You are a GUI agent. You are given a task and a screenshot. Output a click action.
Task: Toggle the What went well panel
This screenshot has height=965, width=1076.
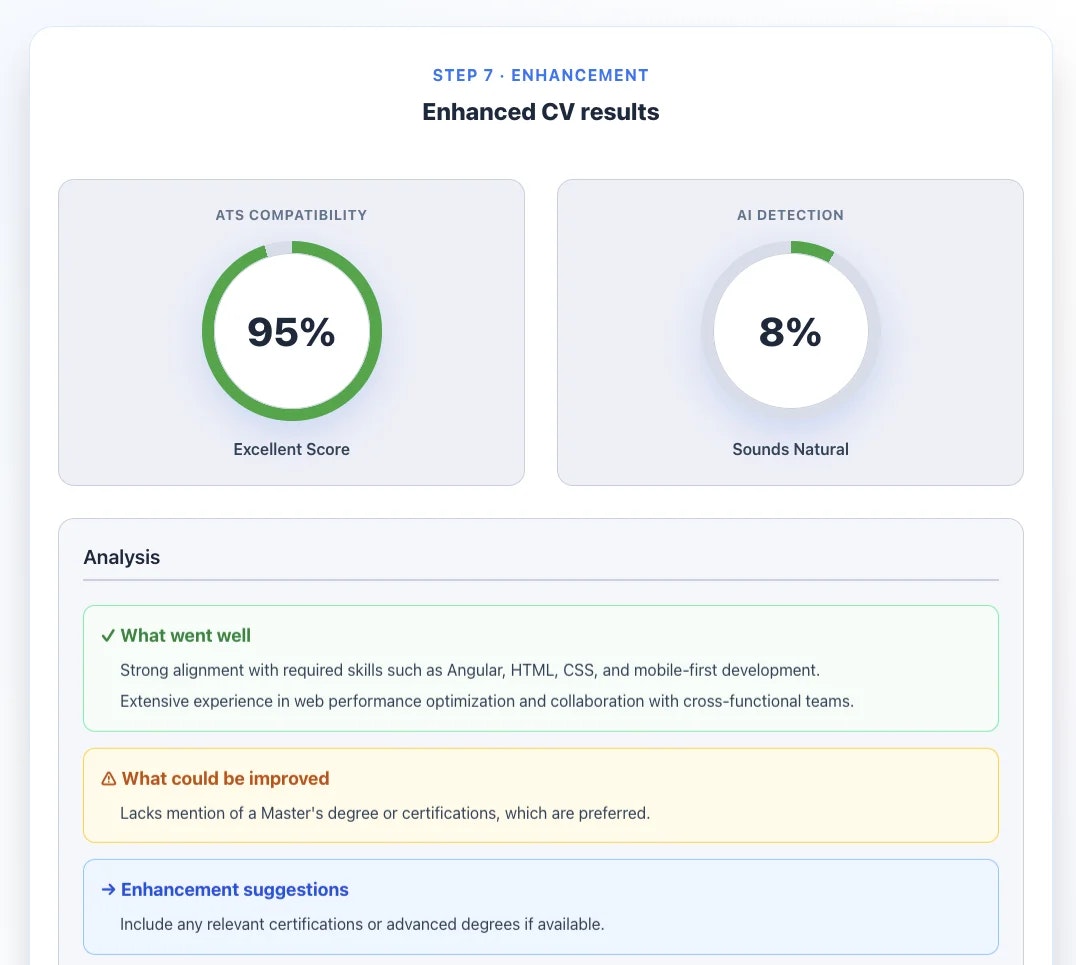540,667
